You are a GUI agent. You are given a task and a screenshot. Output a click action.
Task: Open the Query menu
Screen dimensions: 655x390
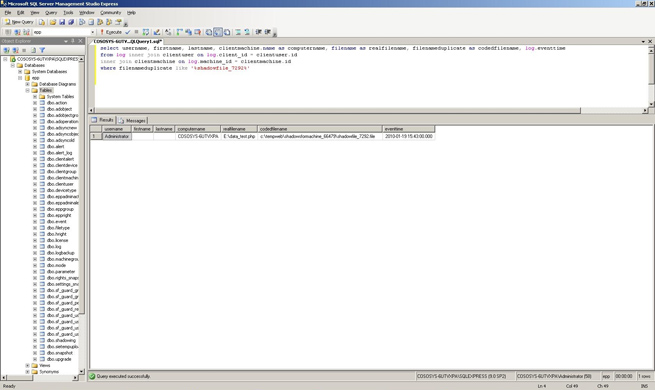[51, 13]
